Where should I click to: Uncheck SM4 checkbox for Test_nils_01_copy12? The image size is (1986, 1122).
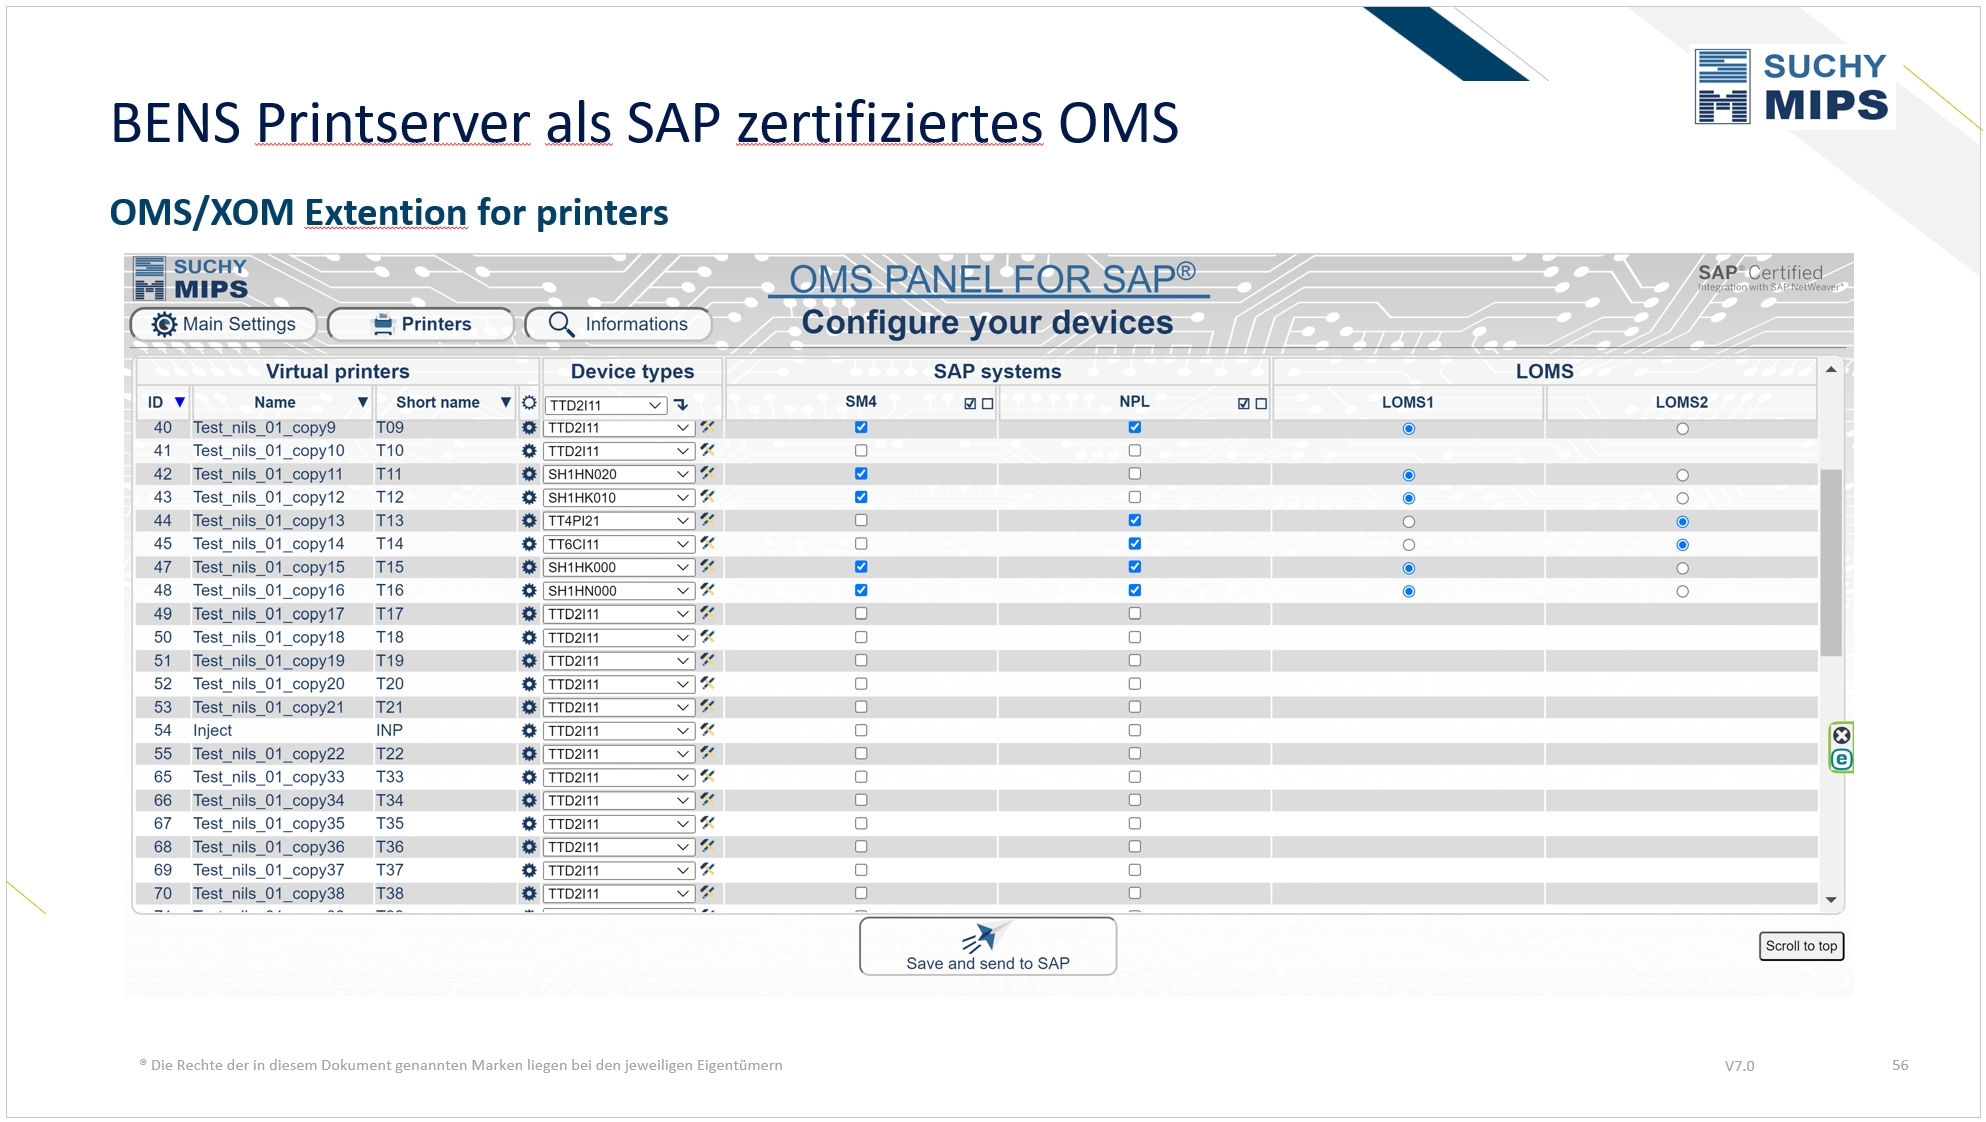point(861,497)
